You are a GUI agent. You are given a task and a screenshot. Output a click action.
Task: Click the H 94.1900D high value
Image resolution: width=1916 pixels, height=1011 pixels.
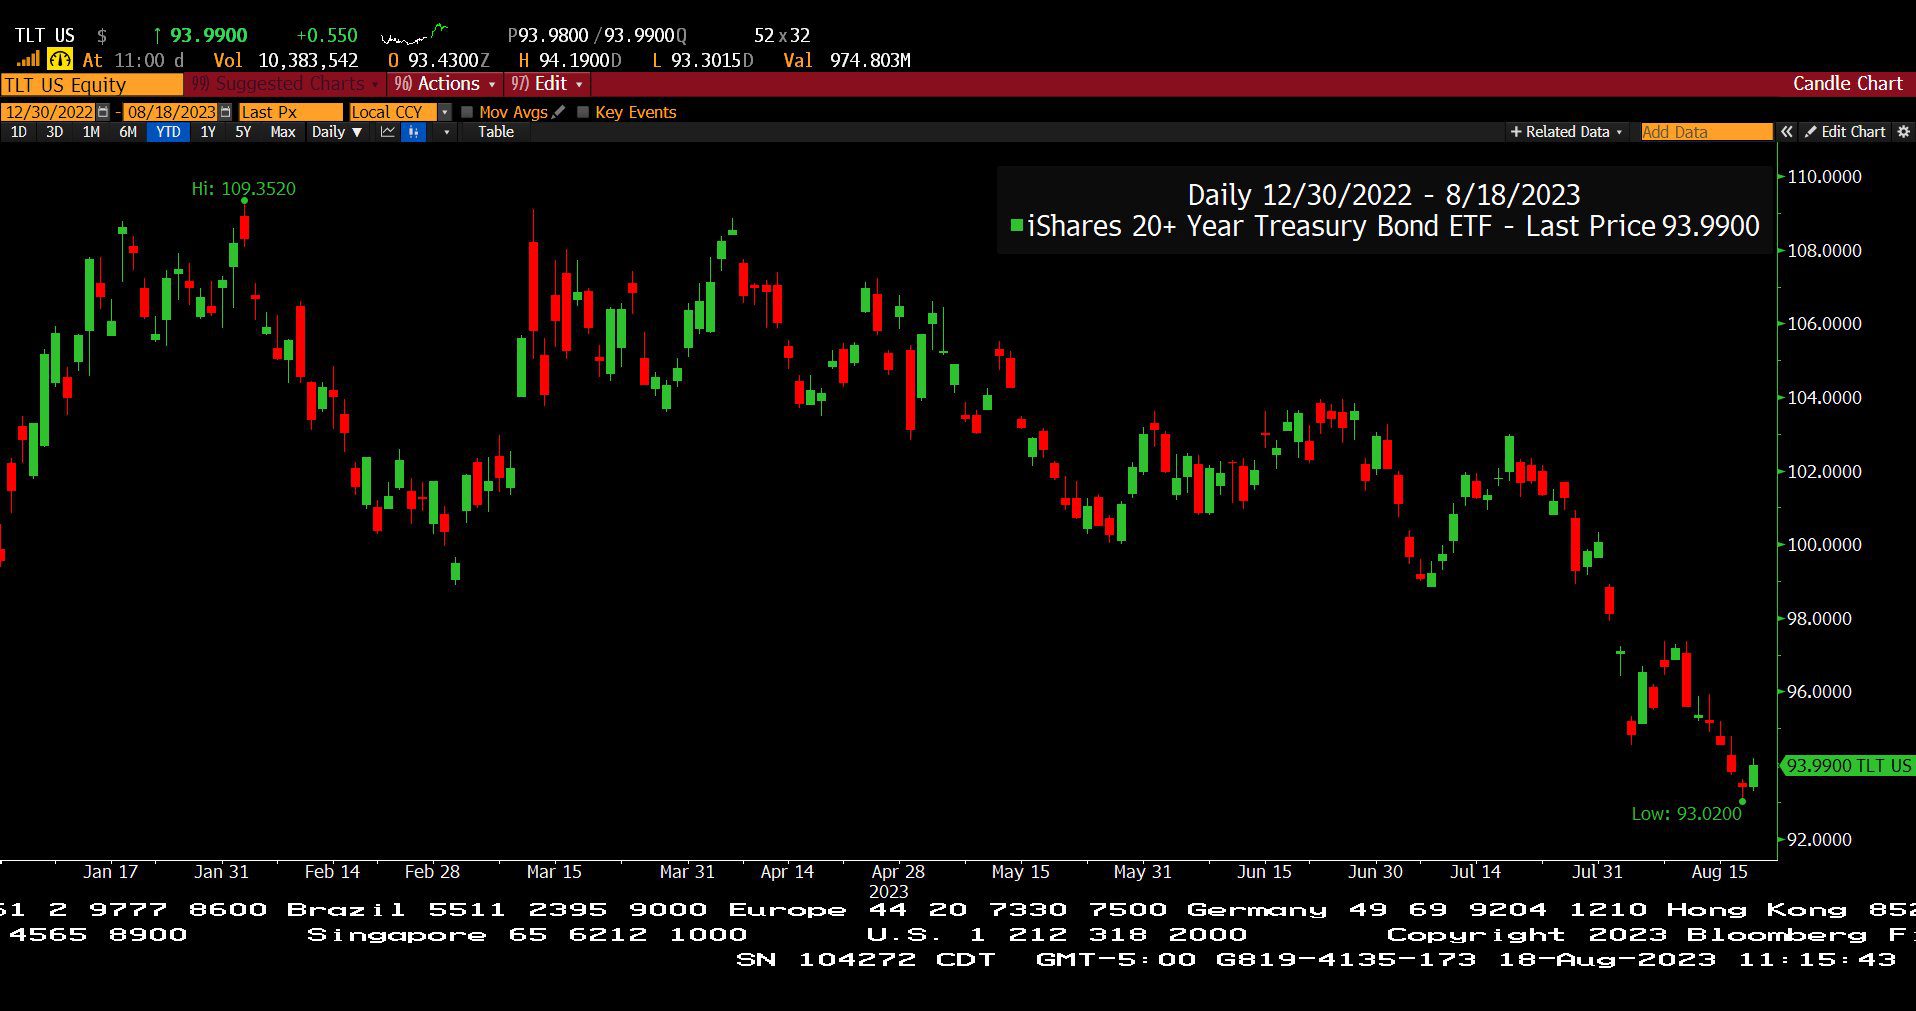point(570,60)
